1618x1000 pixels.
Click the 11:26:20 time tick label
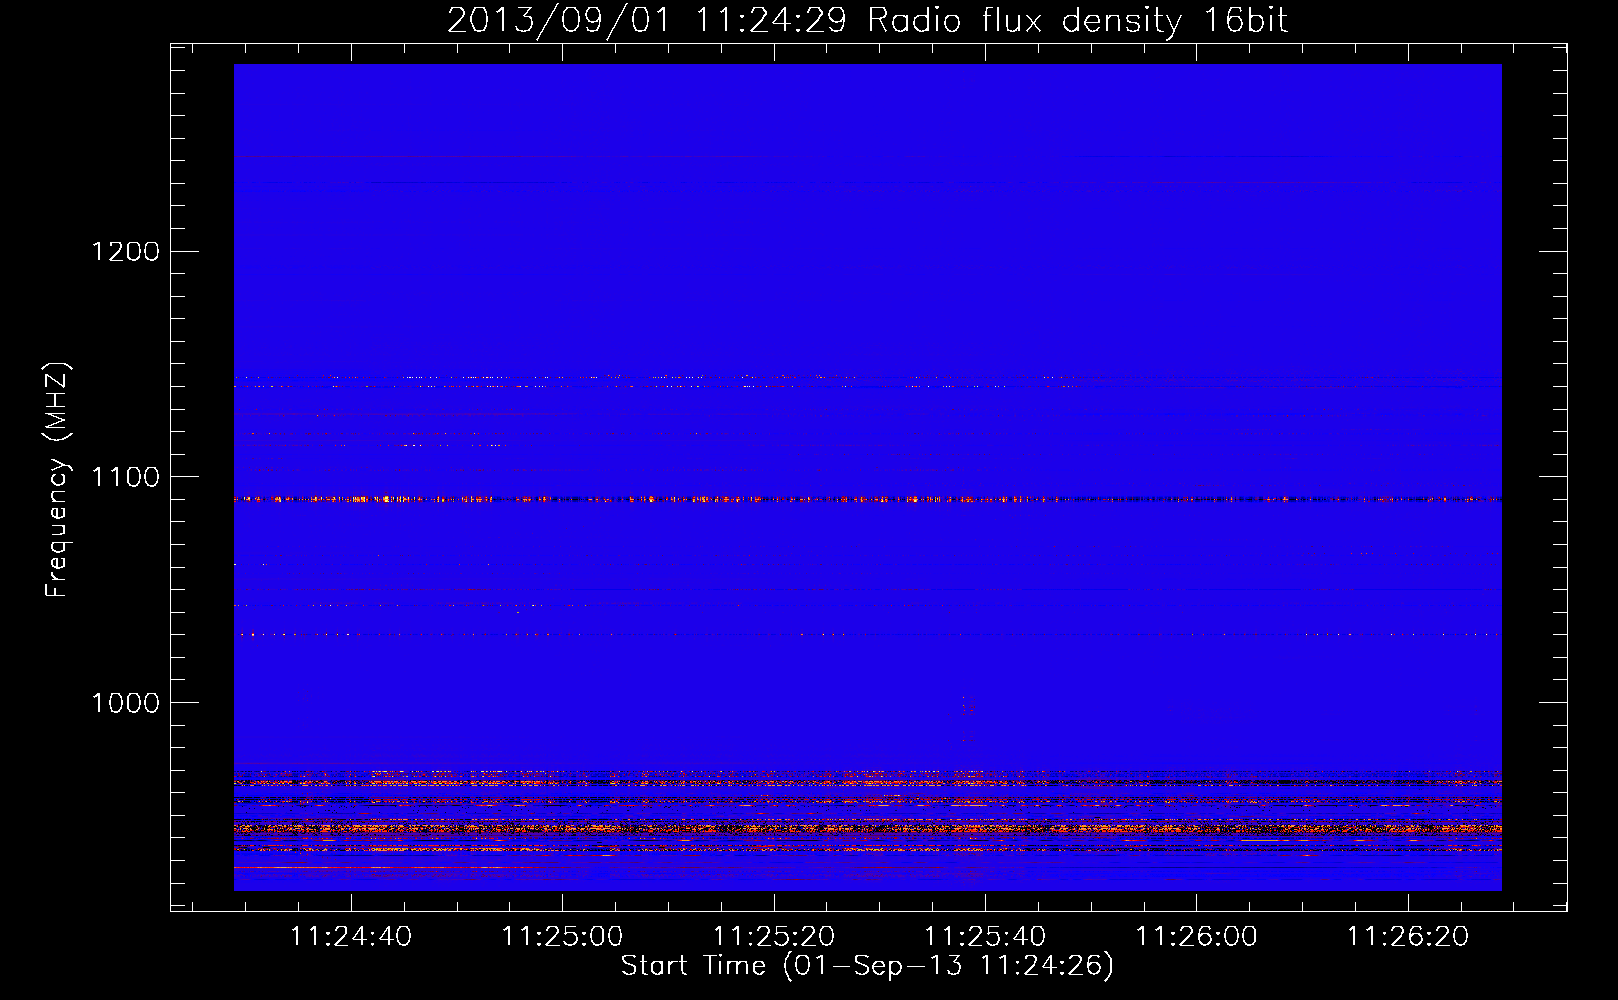click(x=1408, y=937)
